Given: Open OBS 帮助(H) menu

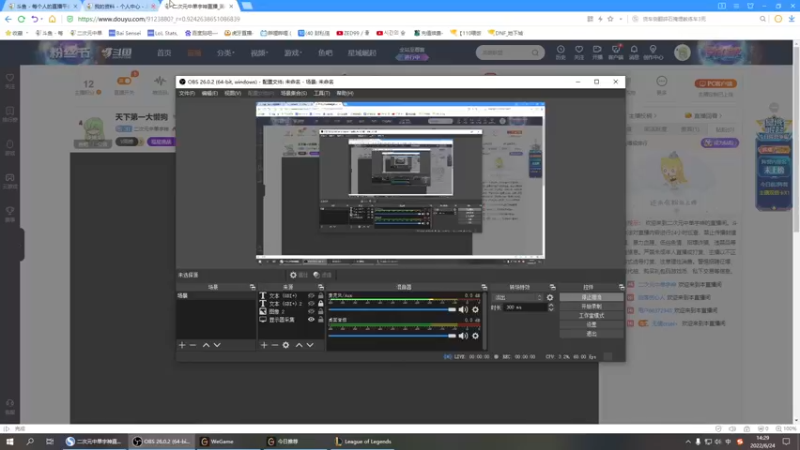Looking at the screenshot, I should (345, 93).
